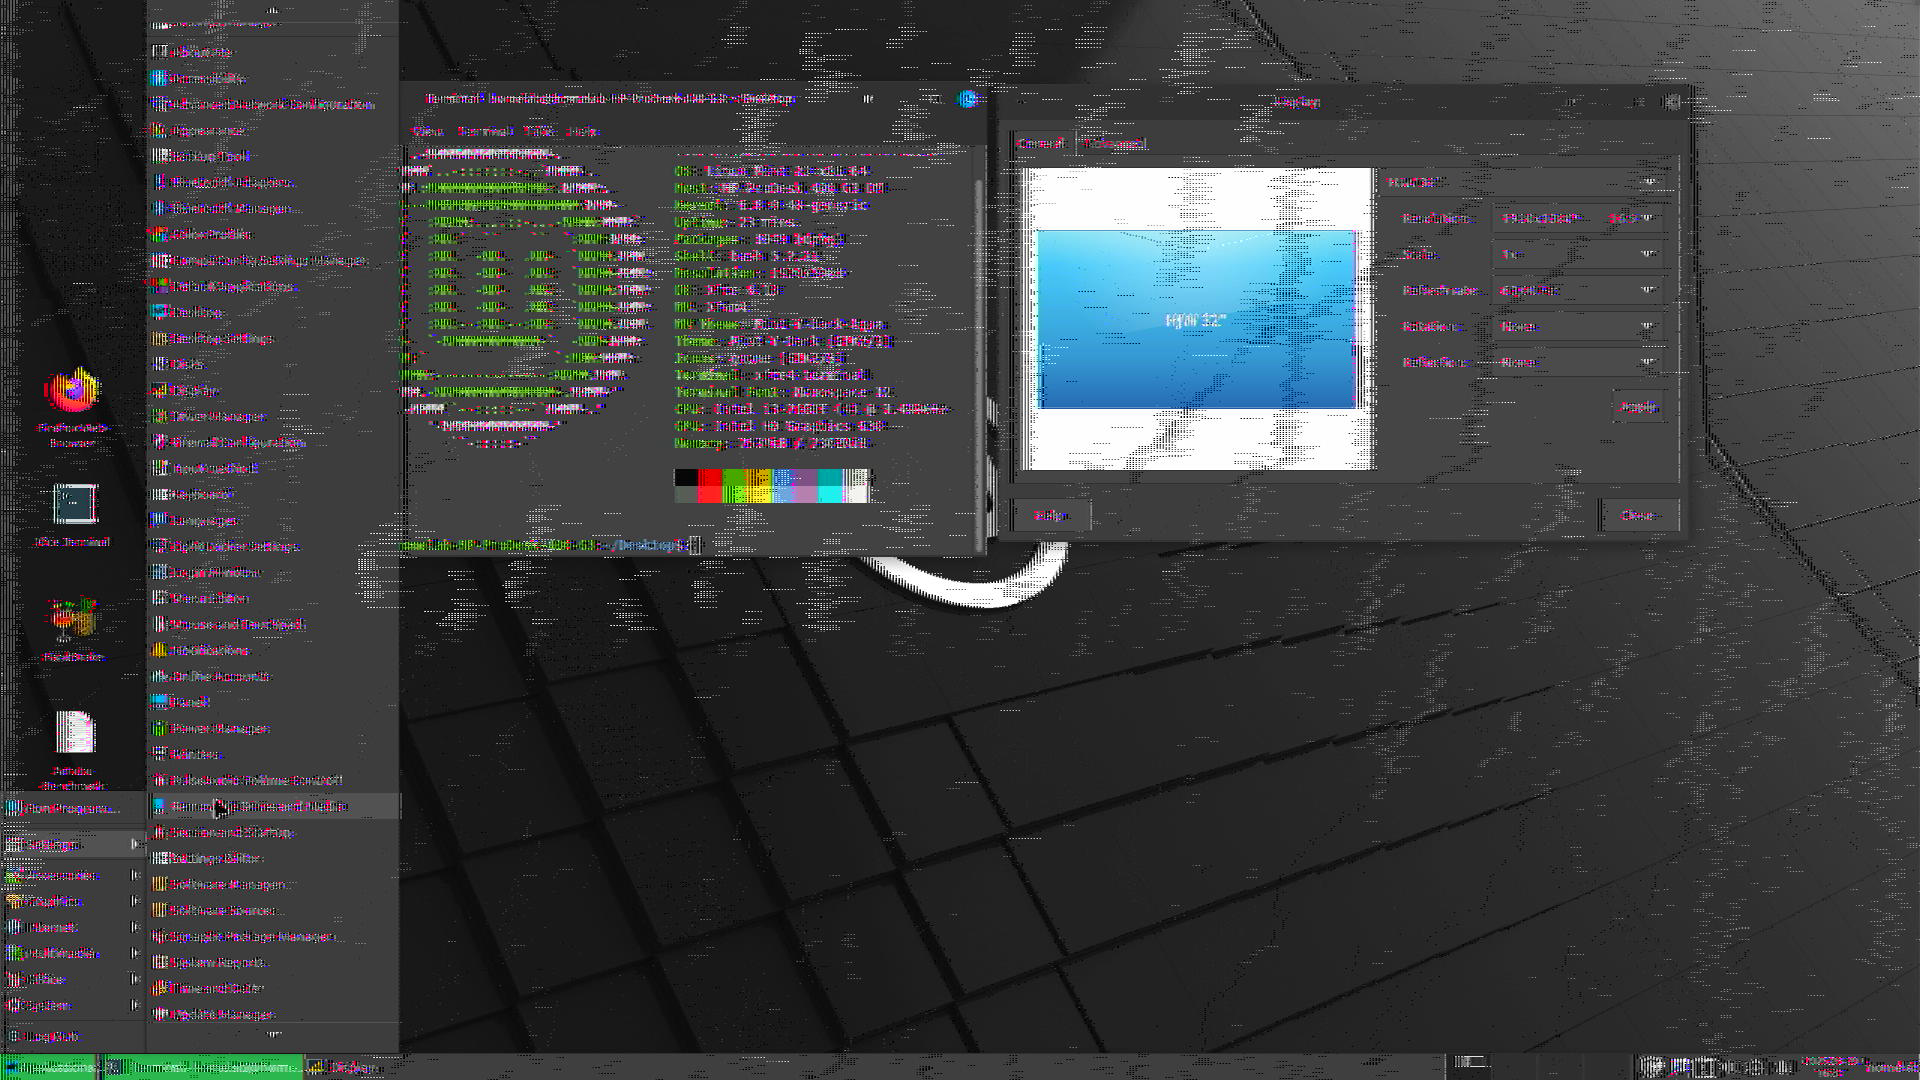The width and height of the screenshot is (1920, 1080).
Task: Launch Software Manager from menu
Action: click(x=272, y=884)
